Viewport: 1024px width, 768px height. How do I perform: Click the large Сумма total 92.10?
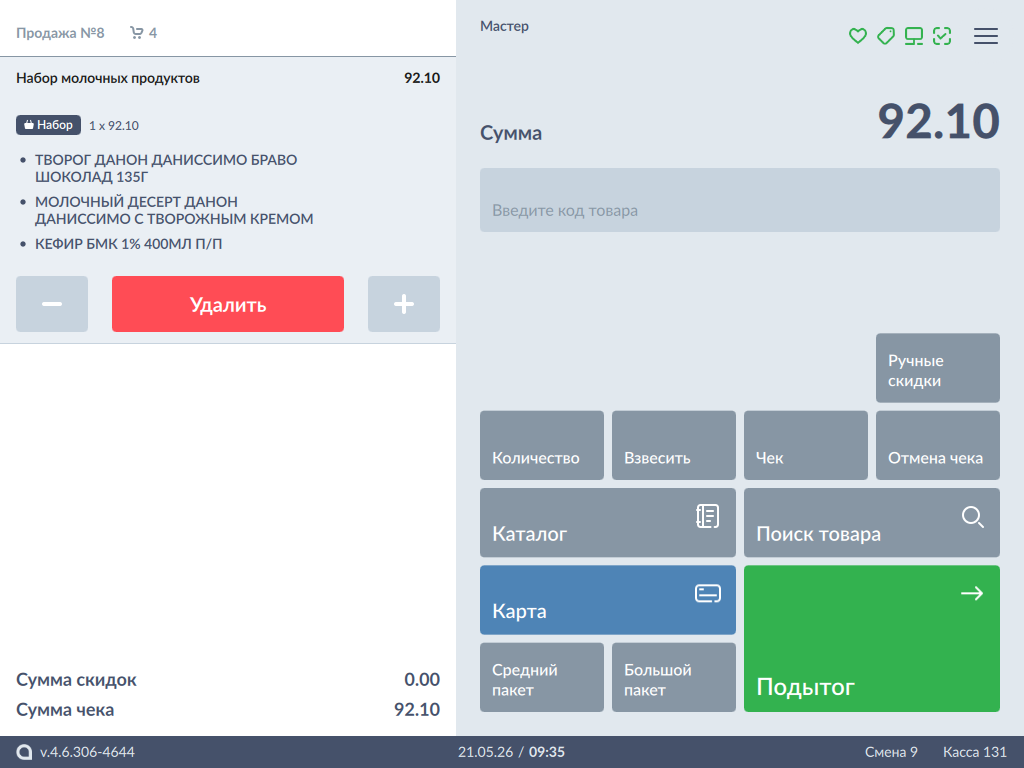pos(938,121)
